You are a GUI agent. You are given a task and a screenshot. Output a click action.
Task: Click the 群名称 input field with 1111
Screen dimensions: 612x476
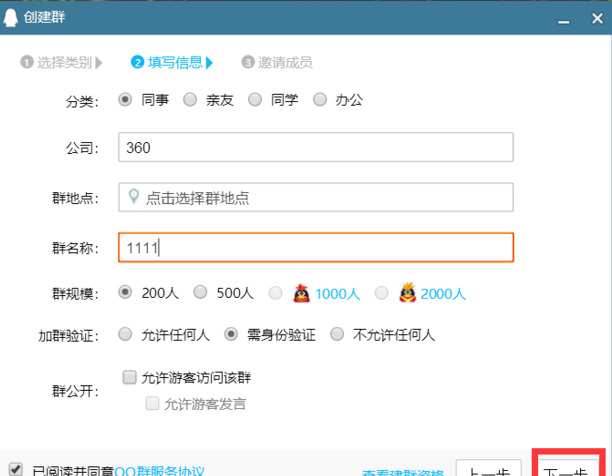tap(316, 247)
